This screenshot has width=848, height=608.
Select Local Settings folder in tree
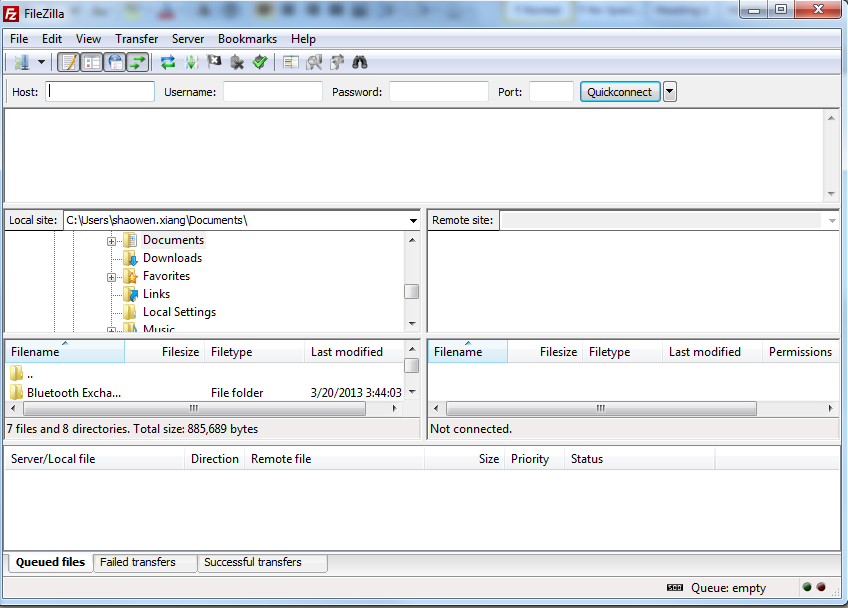179,312
